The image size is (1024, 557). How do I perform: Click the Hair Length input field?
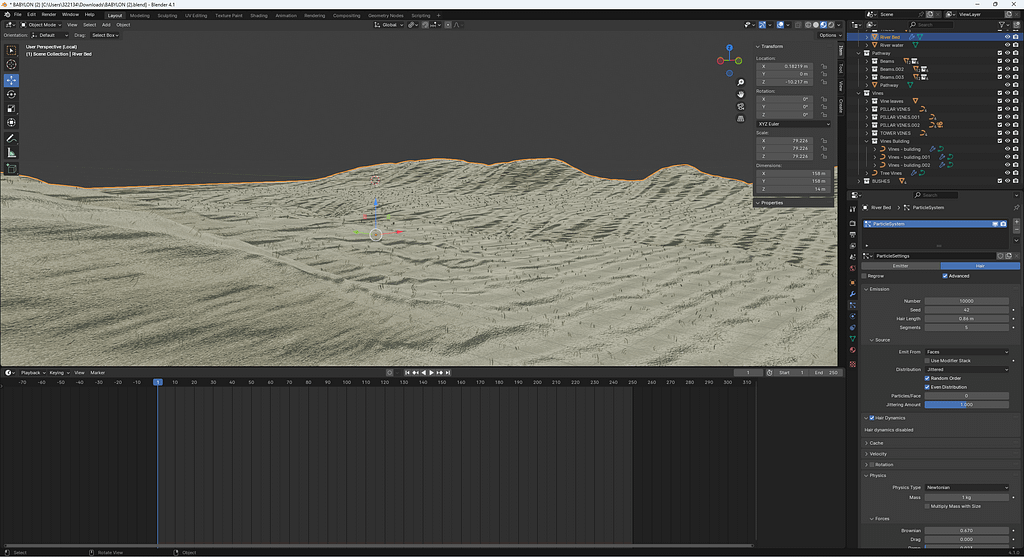(x=966, y=318)
